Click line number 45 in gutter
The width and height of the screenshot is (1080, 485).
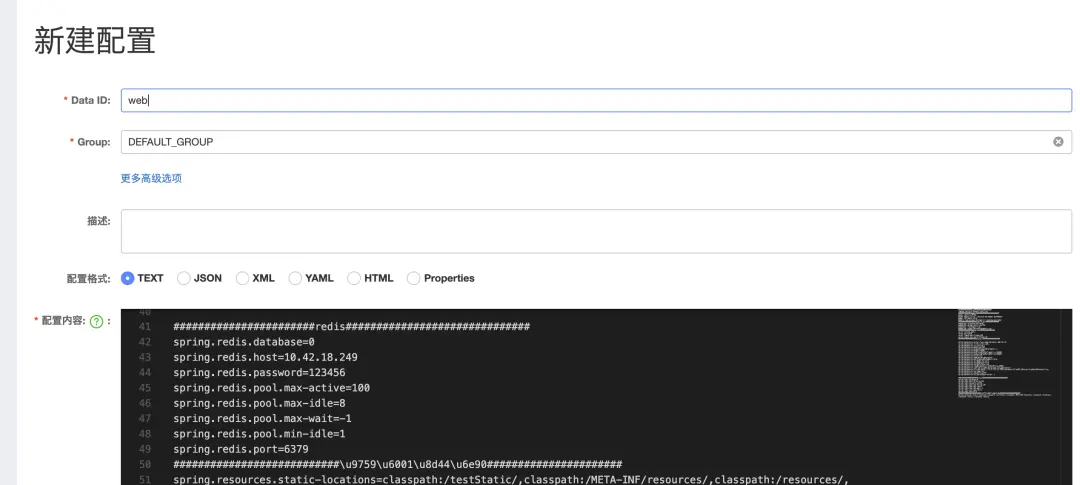(145, 388)
